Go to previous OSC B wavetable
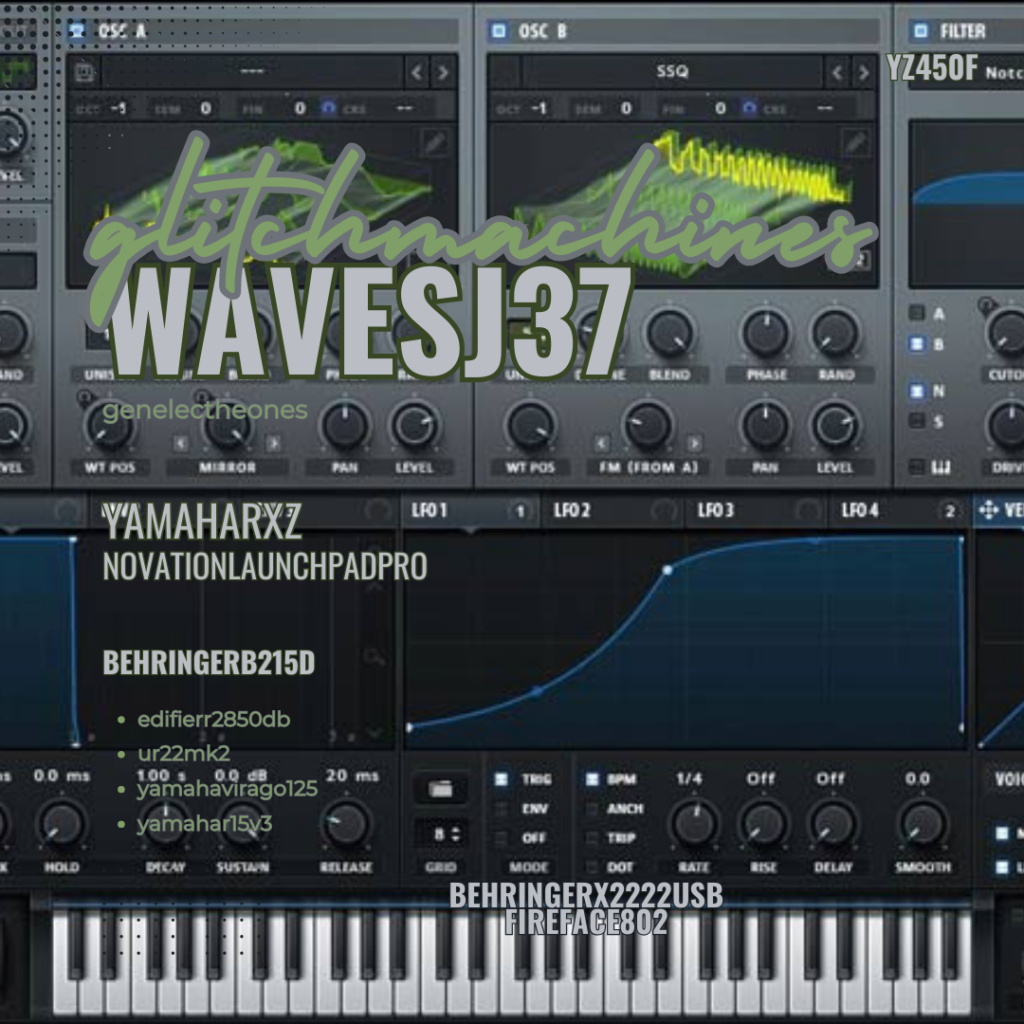 coord(837,72)
